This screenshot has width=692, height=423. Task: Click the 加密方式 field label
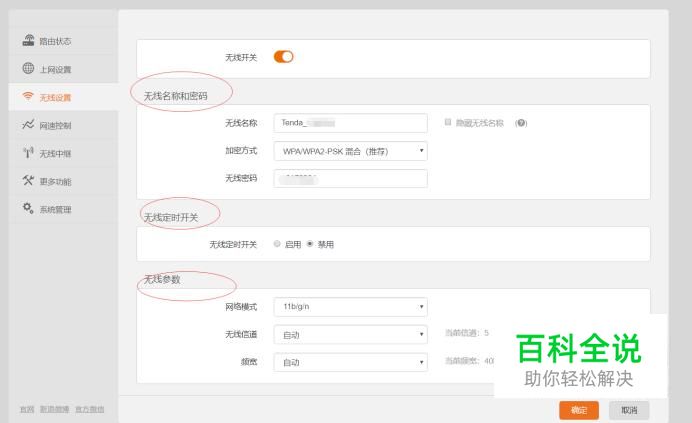241,151
